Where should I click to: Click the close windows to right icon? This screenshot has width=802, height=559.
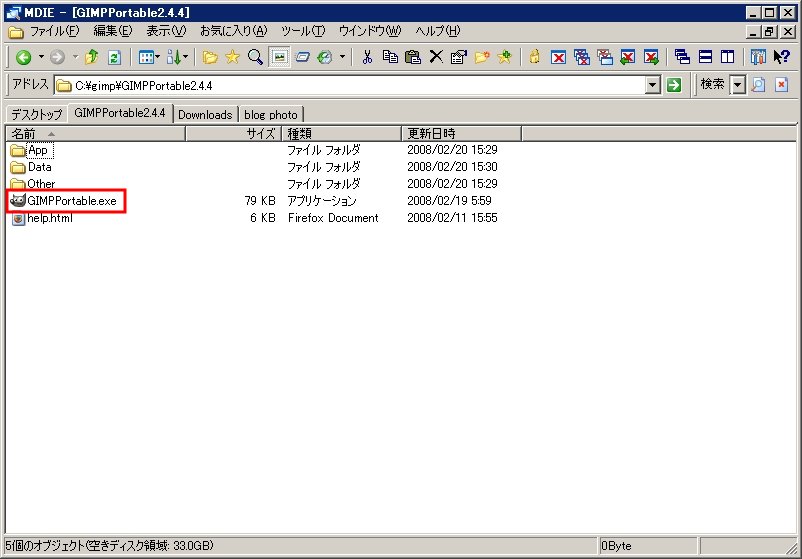[x=651, y=57]
